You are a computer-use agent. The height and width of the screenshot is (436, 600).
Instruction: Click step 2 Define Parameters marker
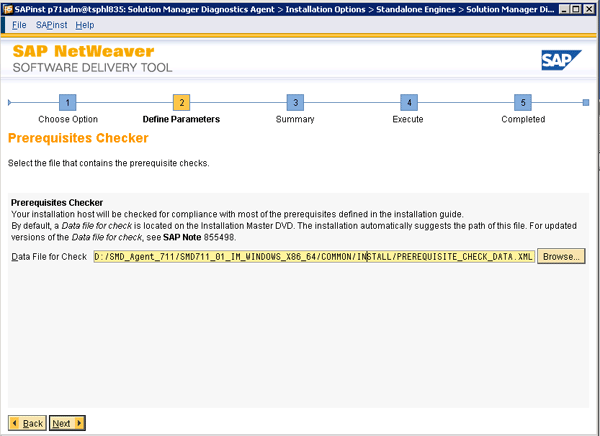click(x=181, y=103)
